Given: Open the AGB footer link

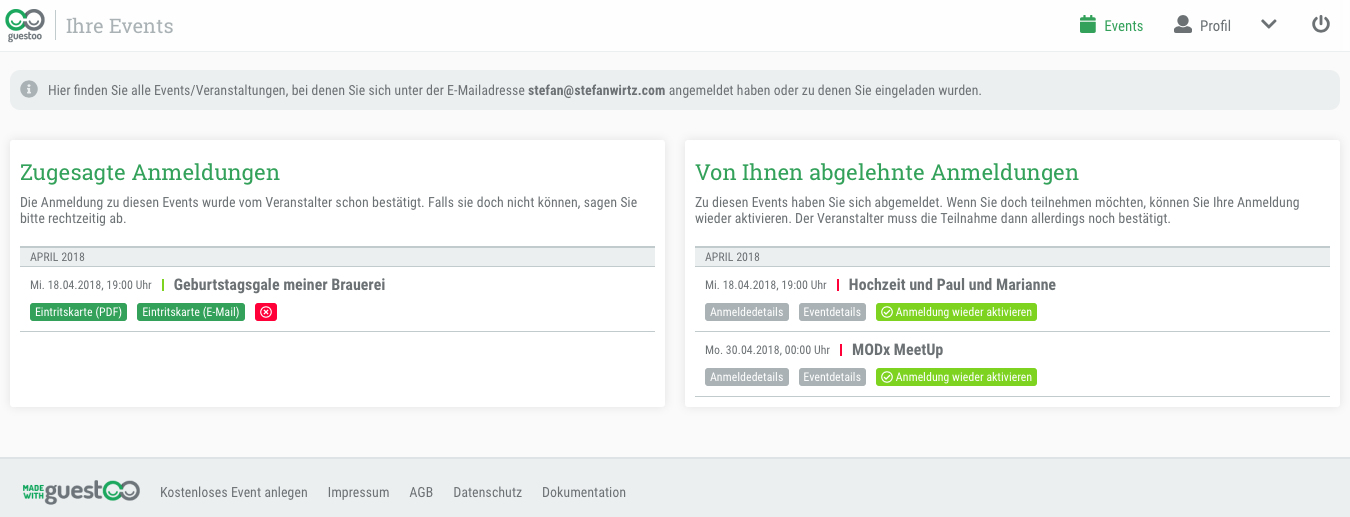Looking at the screenshot, I should (421, 492).
